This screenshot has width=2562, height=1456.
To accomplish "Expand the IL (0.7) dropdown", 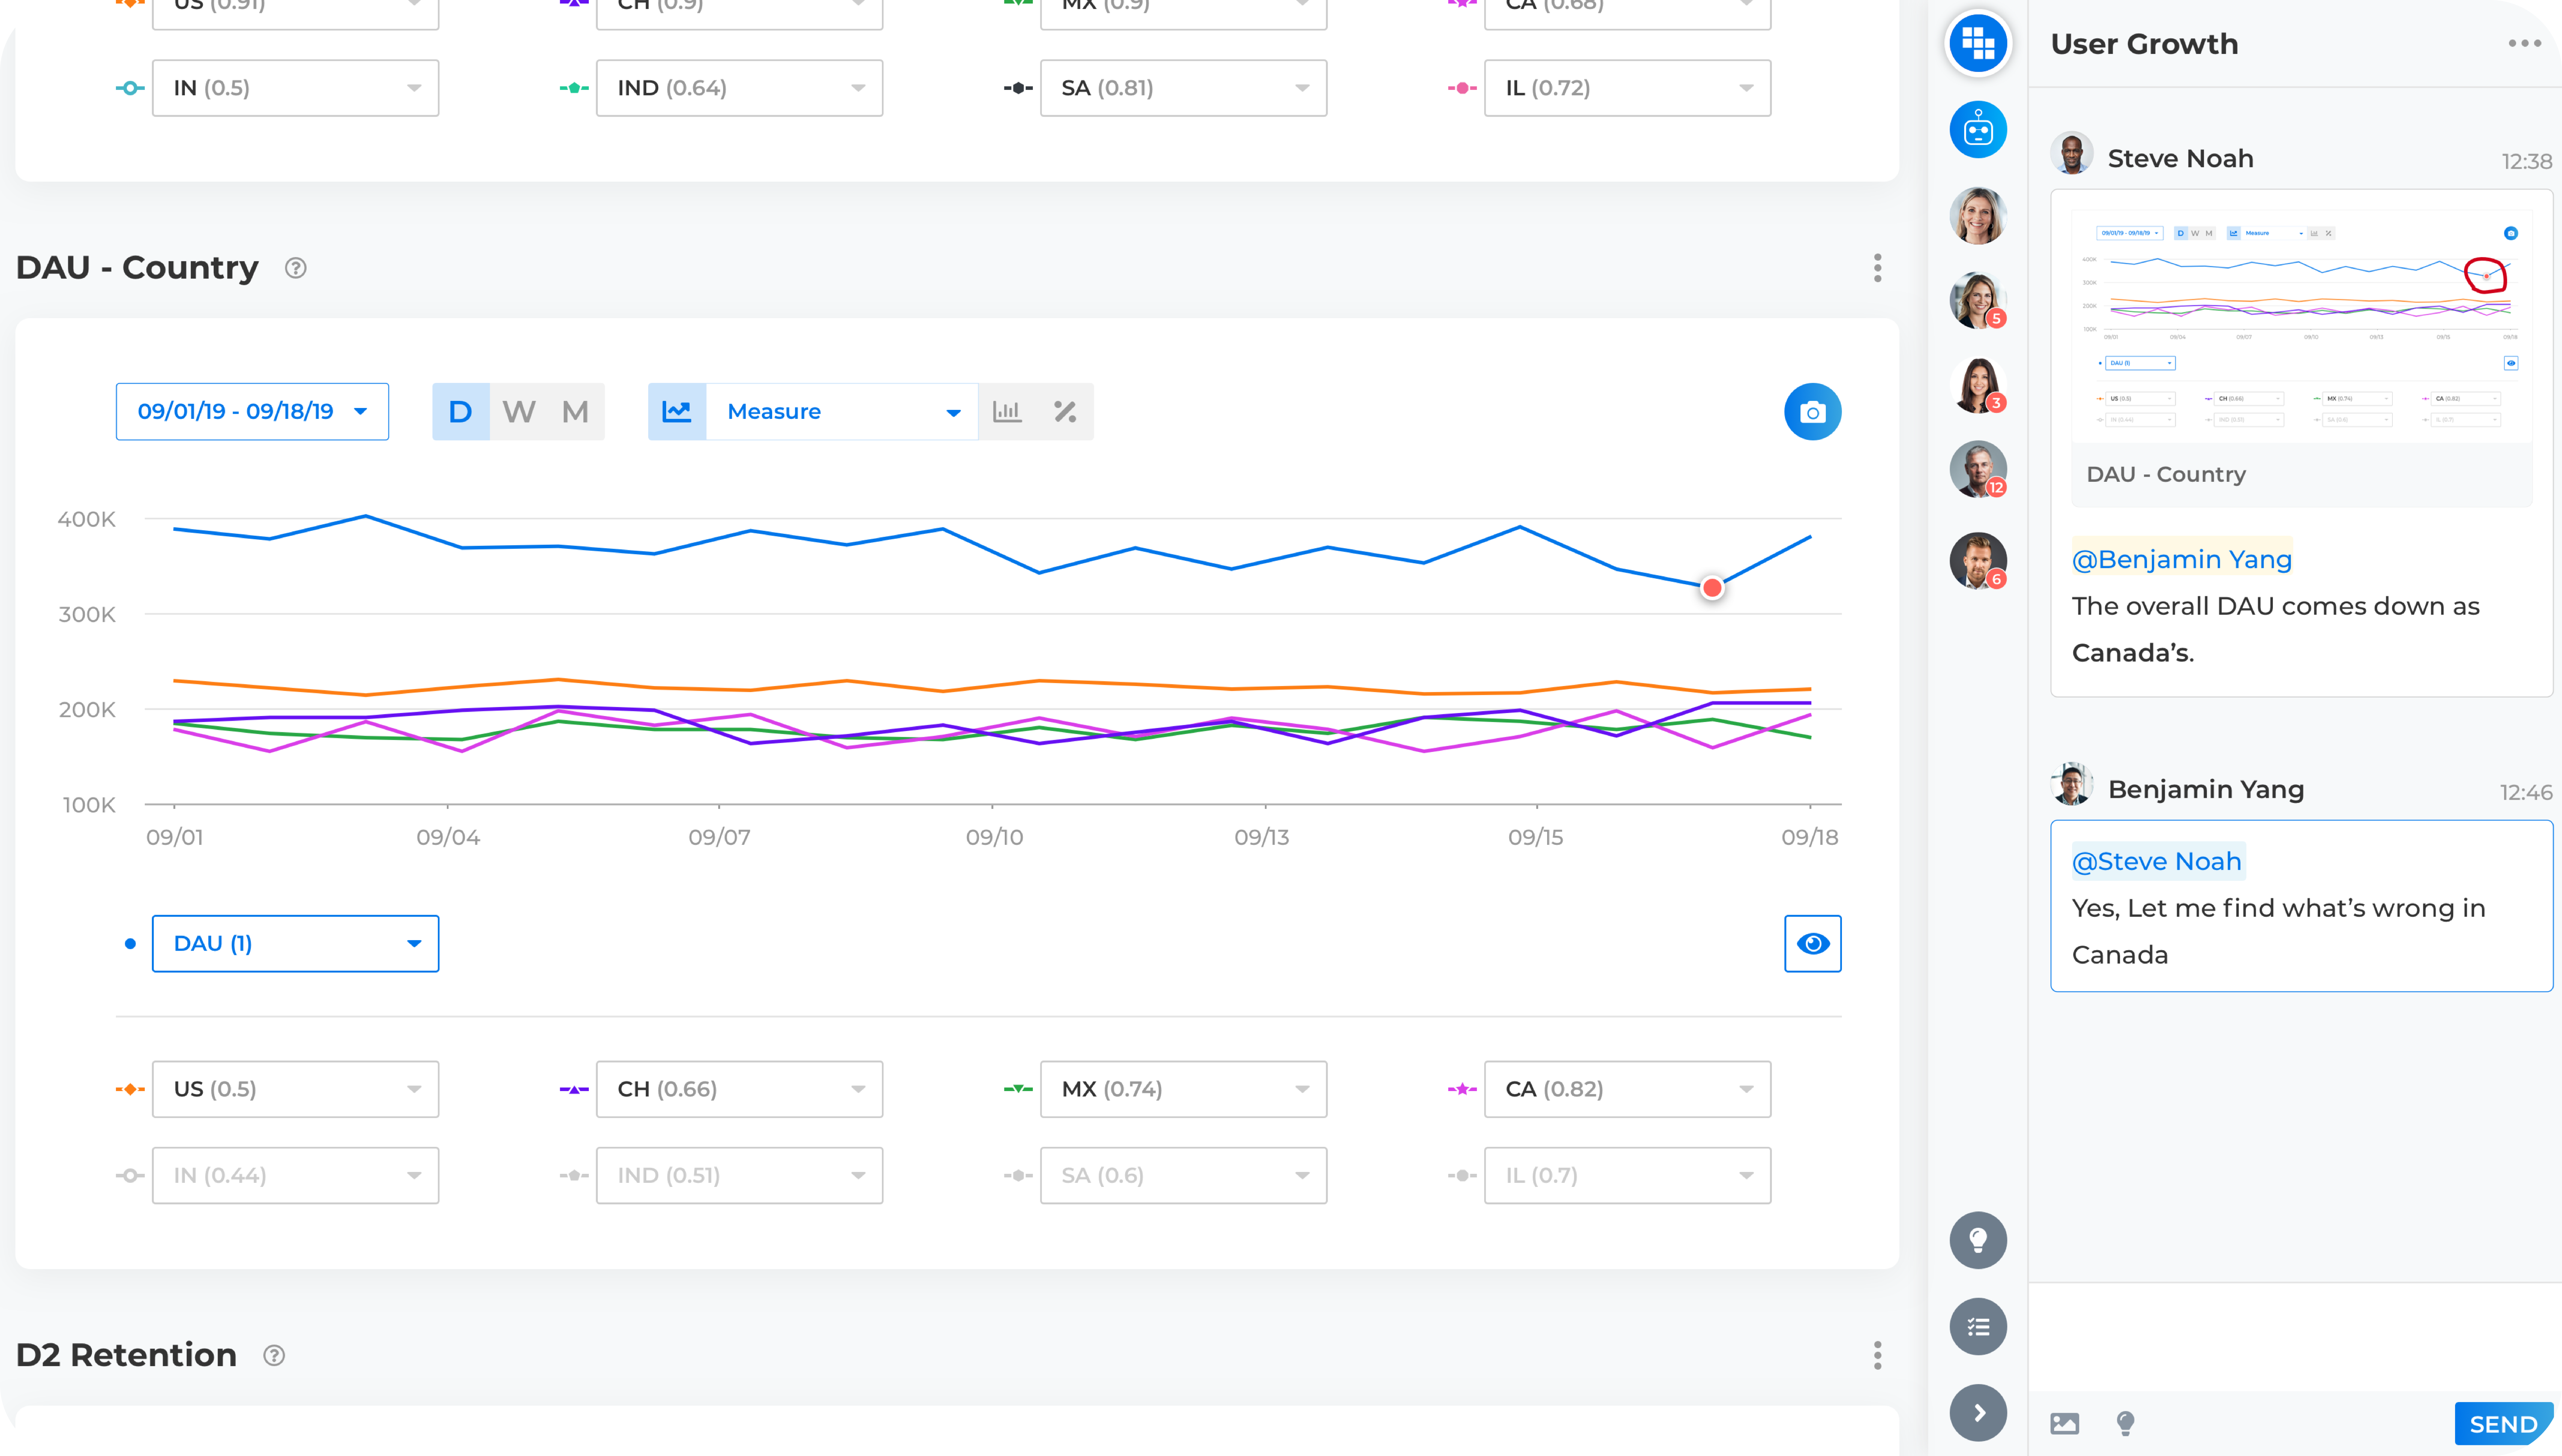I will (1627, 1176).
